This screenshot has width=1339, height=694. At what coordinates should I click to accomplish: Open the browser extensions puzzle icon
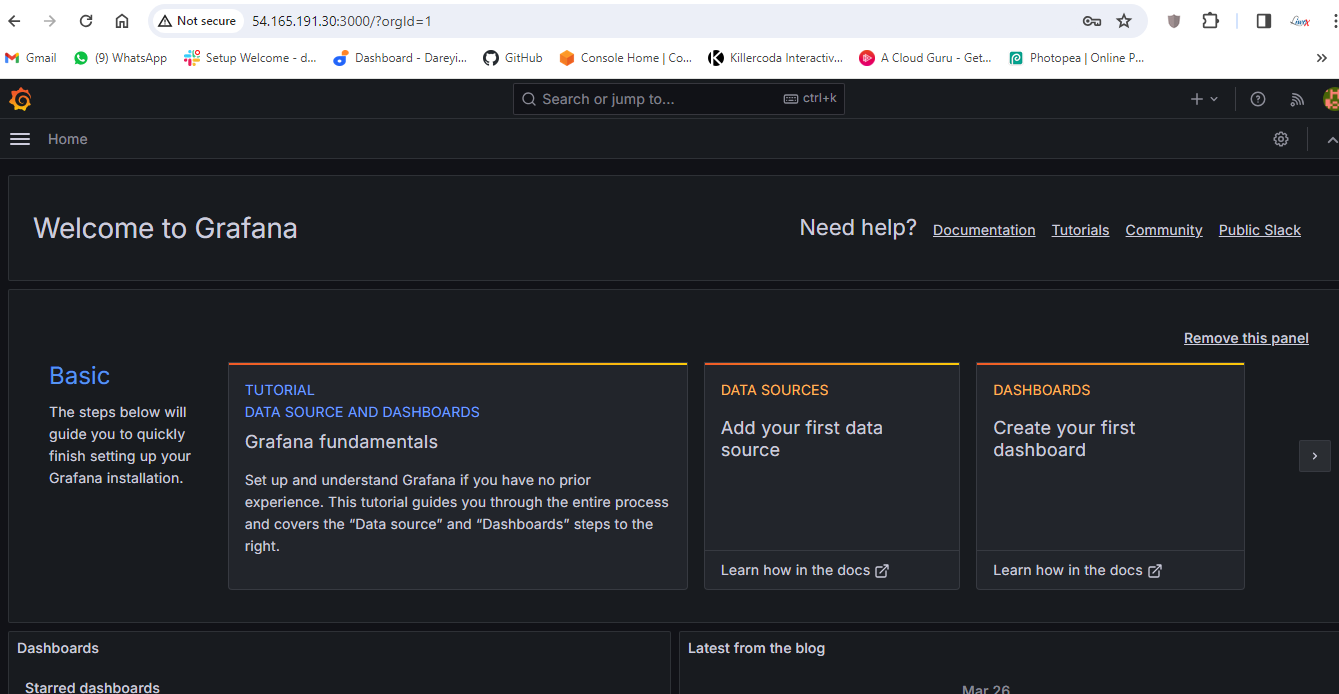pos(1210,21)
